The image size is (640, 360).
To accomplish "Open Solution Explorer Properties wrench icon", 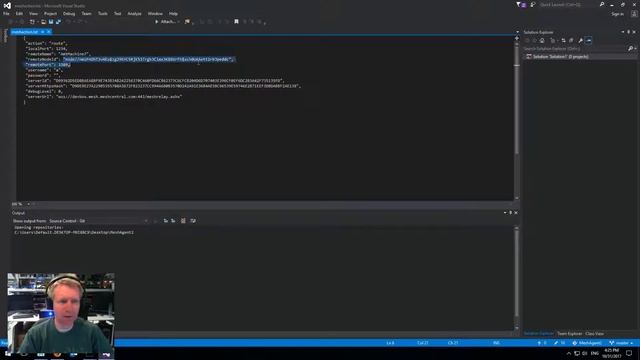I will [580, 40].
